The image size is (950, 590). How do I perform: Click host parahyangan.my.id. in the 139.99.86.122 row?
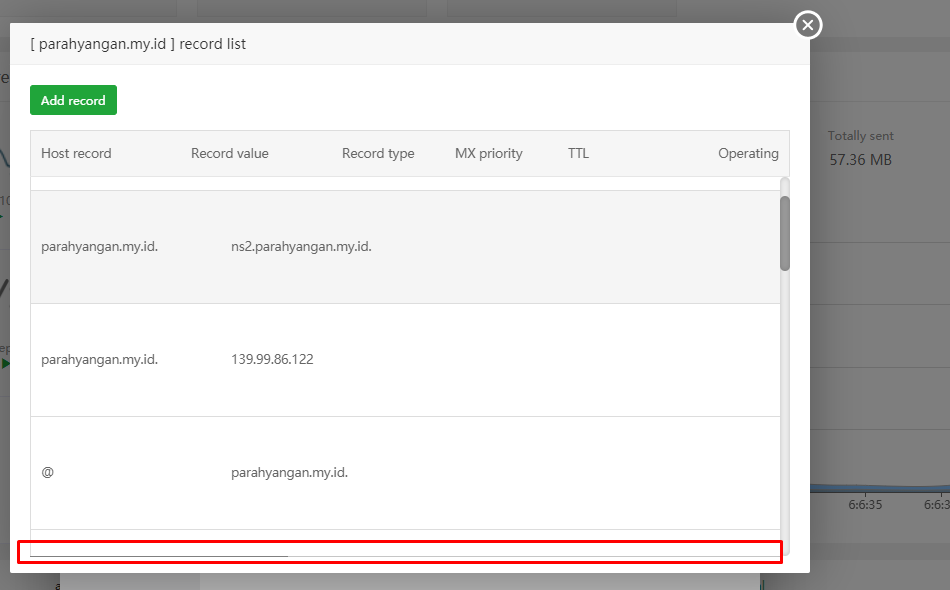[x=99, y=359]
